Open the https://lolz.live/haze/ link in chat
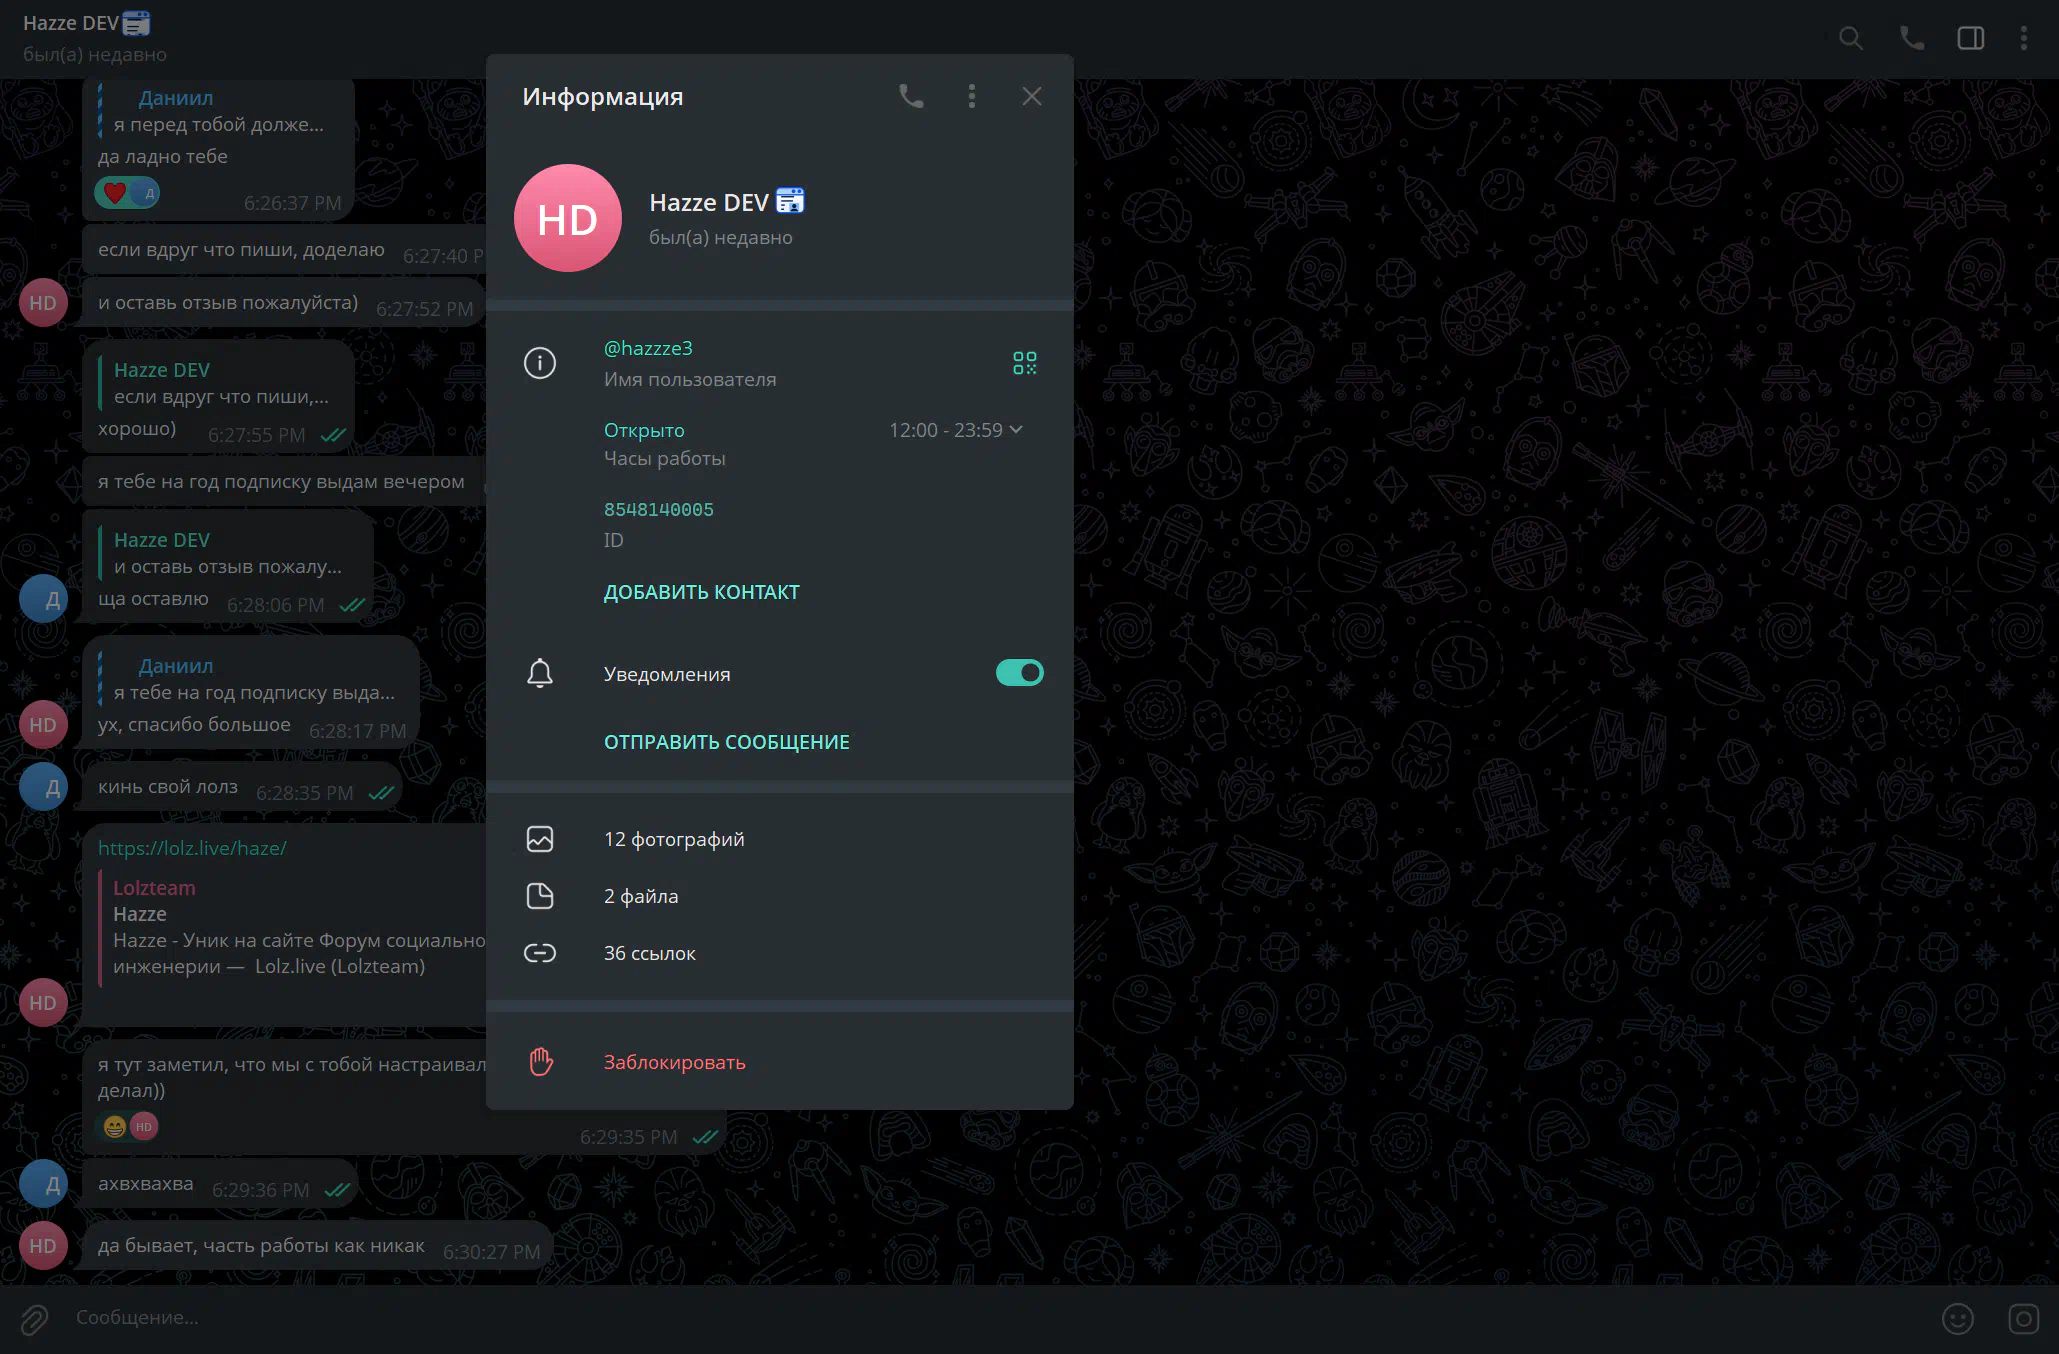Image resolution: width=2059 pixels, height=1354 pixels. 192,848
